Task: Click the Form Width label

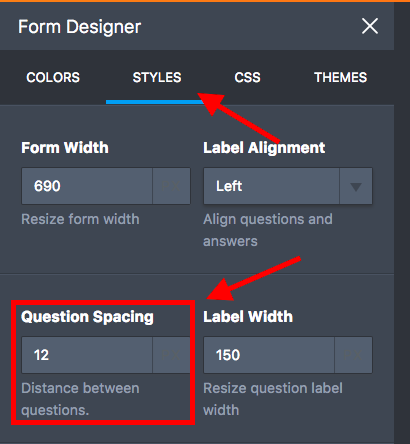Action: (x=65, y=147)
